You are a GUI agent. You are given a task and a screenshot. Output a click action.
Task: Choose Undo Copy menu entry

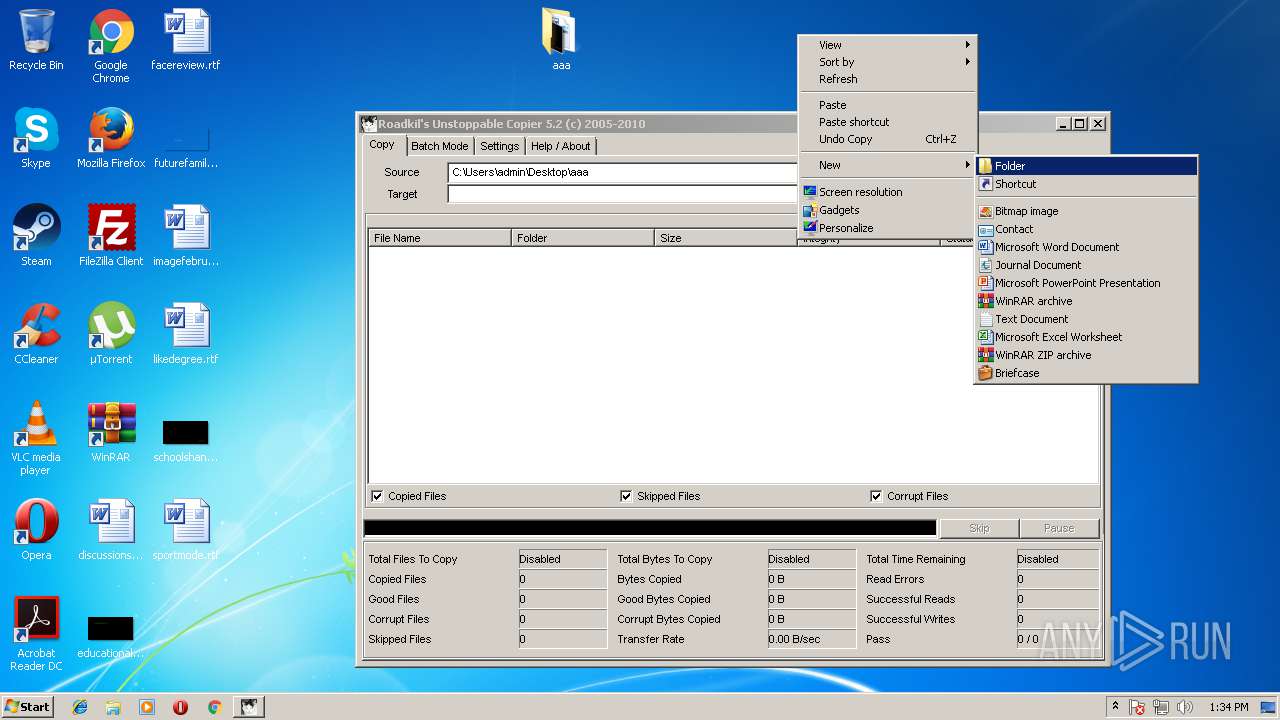887,139
